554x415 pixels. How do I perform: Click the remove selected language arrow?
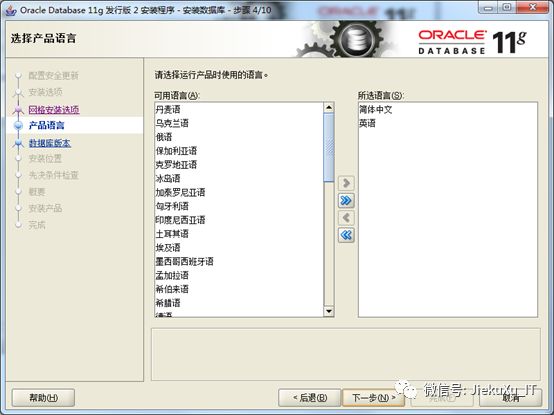pyautogui.click(x=346, y=218)
